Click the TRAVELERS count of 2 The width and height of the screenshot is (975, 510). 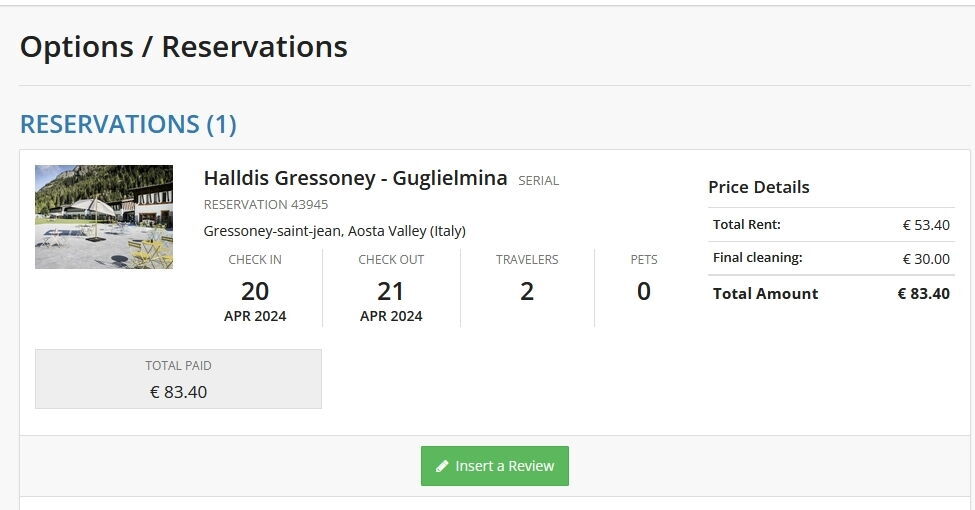(527, 291)
